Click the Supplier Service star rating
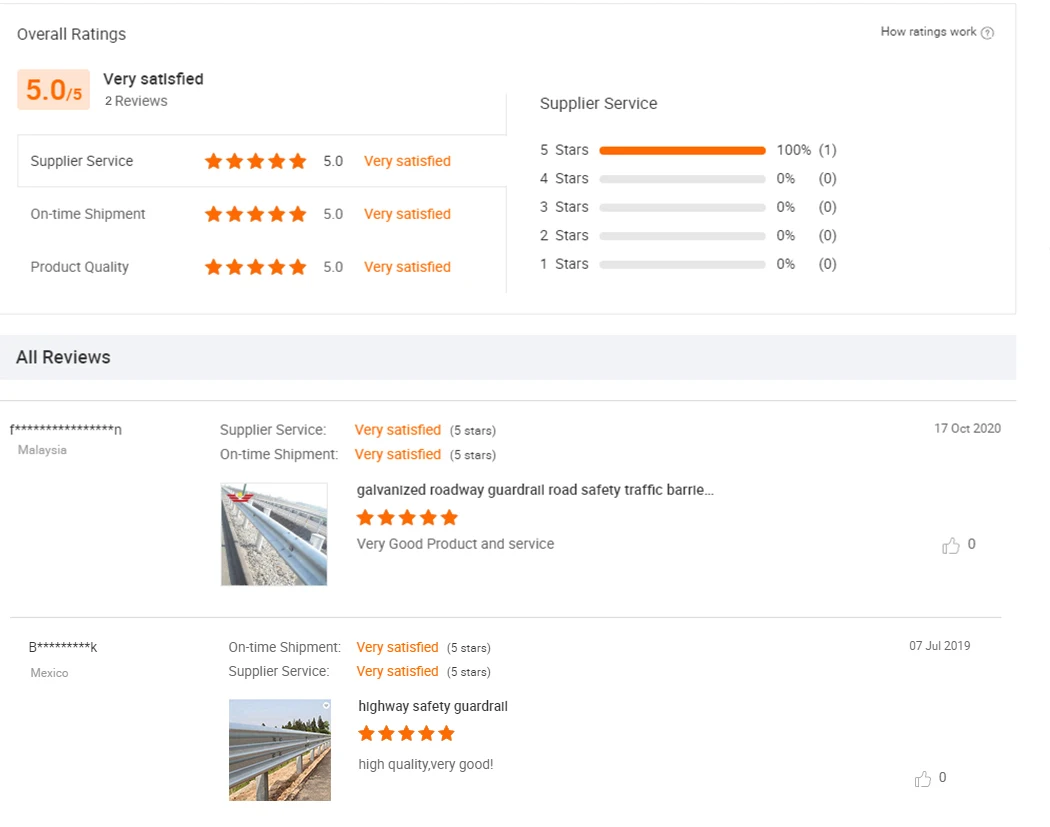The height and width of the screenshot is (827, 1050). coord(255,161)
